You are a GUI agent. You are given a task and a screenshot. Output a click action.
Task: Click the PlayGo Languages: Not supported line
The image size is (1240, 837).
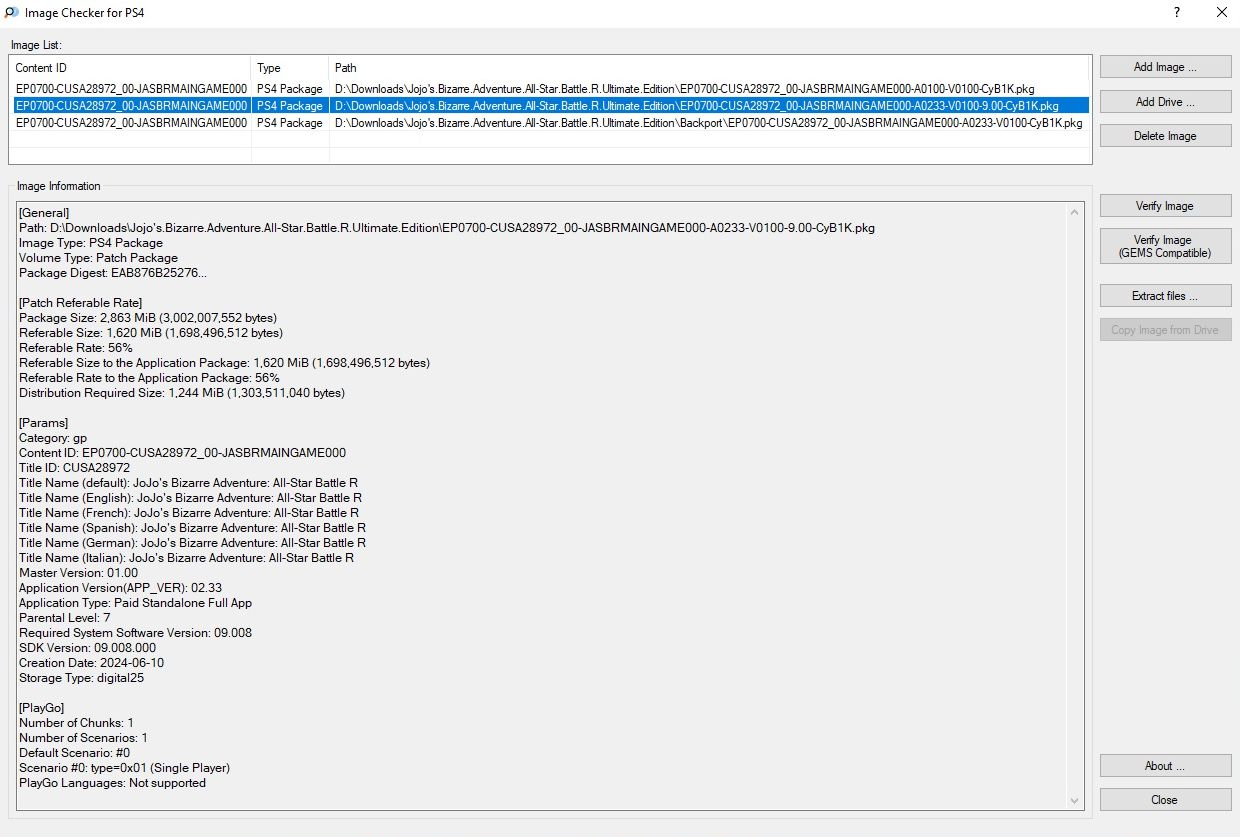pyautogui.click(x=112, y=783)
